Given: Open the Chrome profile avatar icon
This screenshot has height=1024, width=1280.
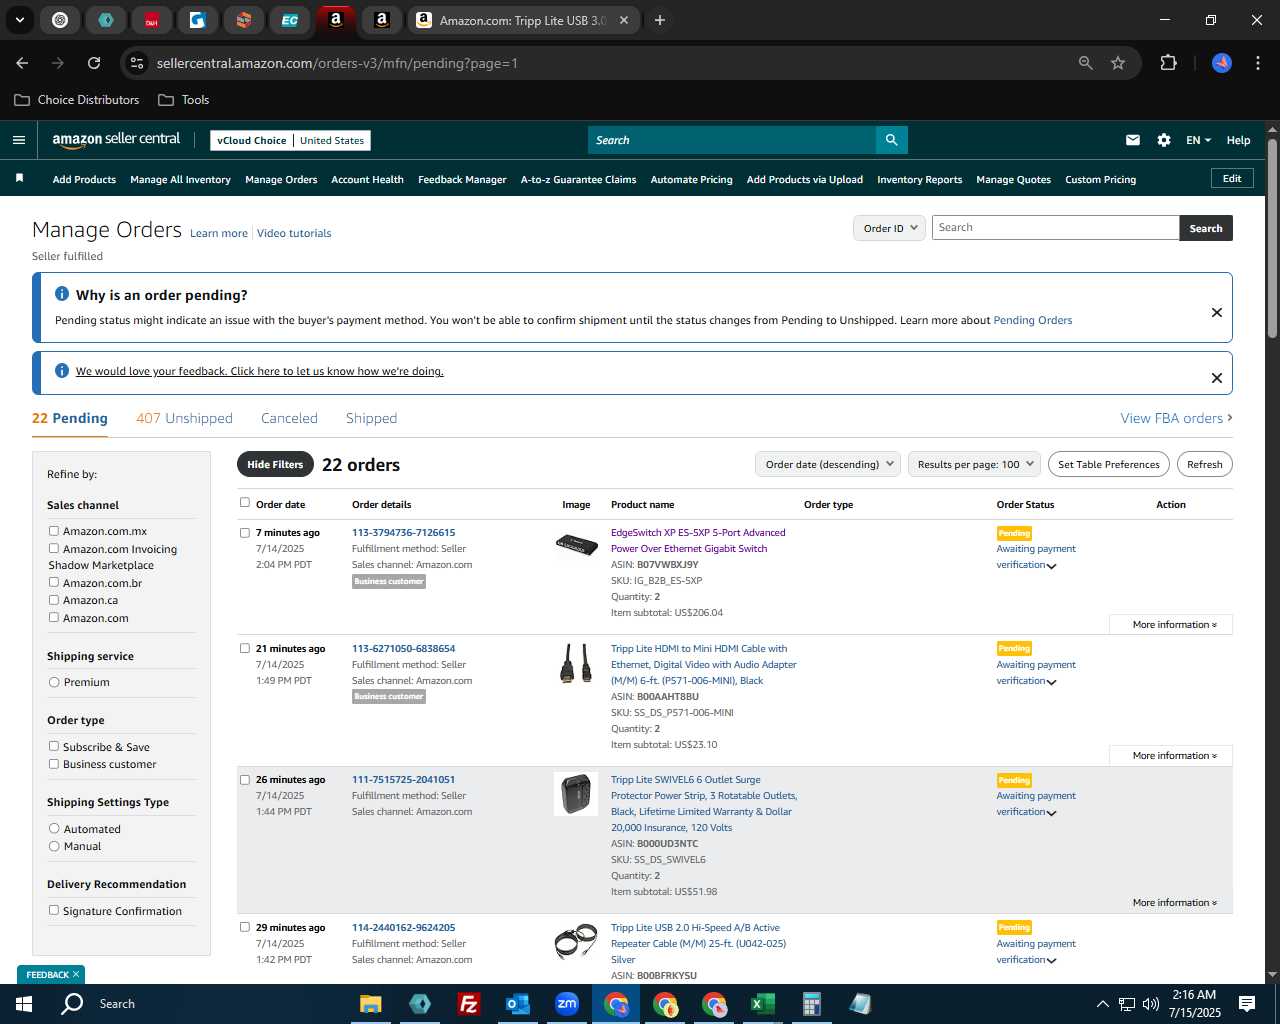Looking at the screenshot, I should (x=1222, y=63).
